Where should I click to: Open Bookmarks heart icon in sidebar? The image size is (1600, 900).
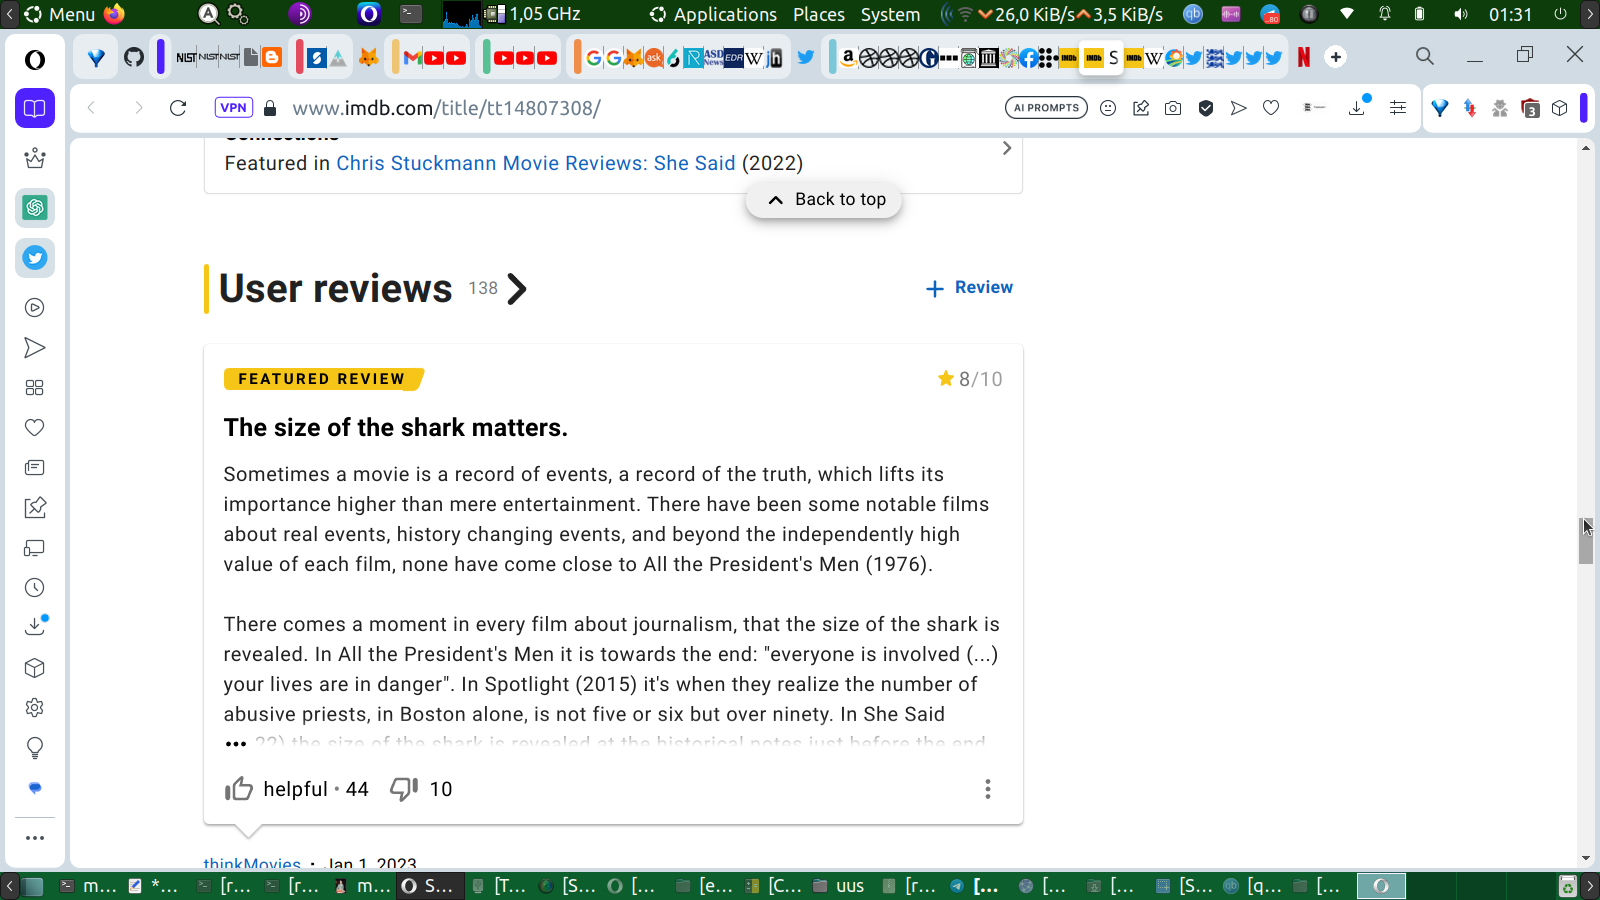tap(35, 428)
